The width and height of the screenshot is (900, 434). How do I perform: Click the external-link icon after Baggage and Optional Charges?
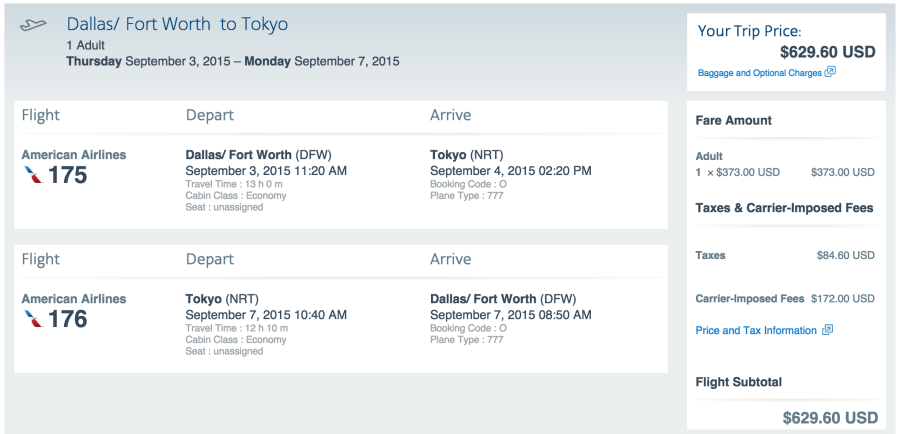click(x=830, y=72)
